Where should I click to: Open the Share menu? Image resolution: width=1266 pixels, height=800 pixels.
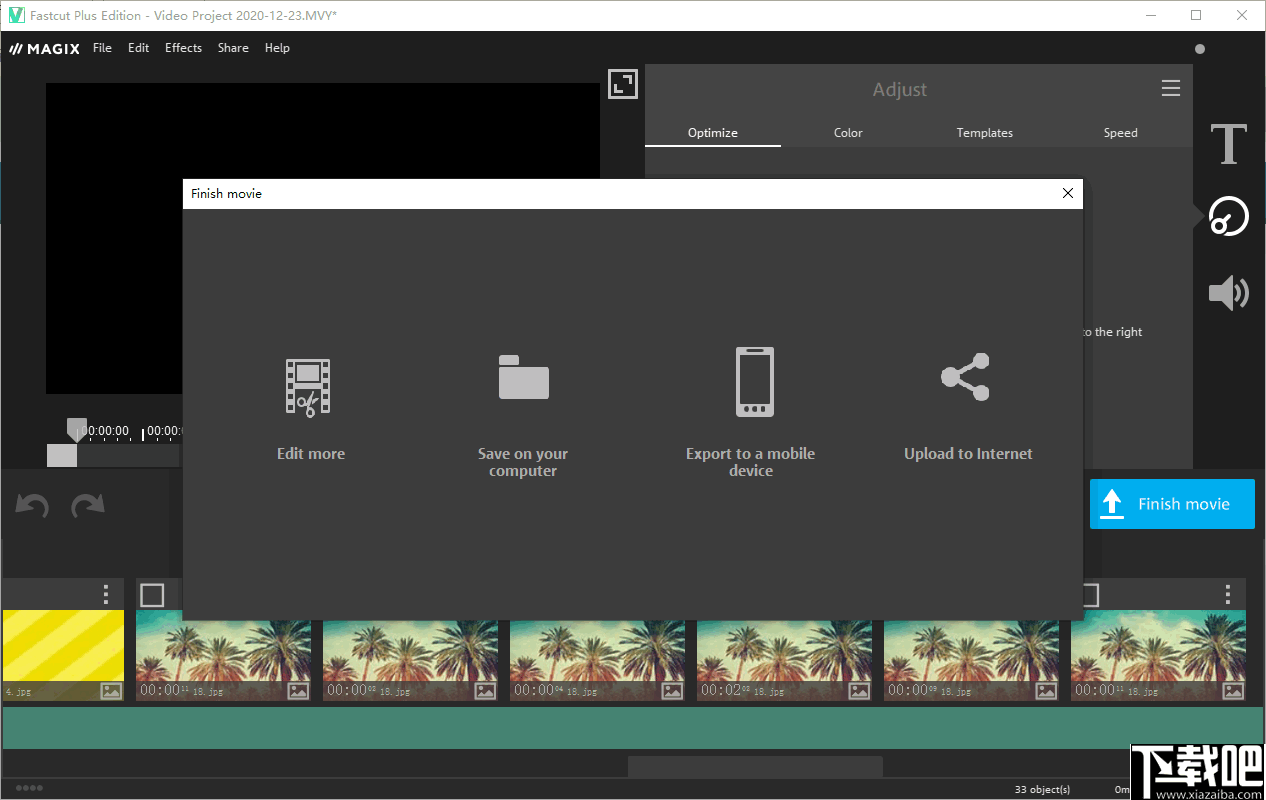233,47
